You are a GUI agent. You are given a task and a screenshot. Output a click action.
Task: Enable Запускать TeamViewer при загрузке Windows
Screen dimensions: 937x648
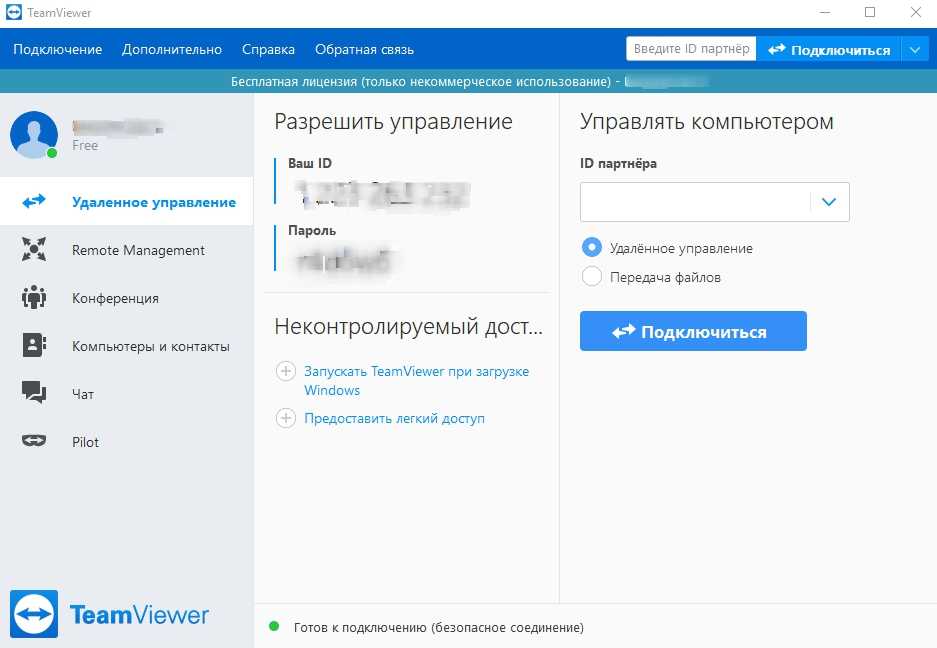coord(286,372)
